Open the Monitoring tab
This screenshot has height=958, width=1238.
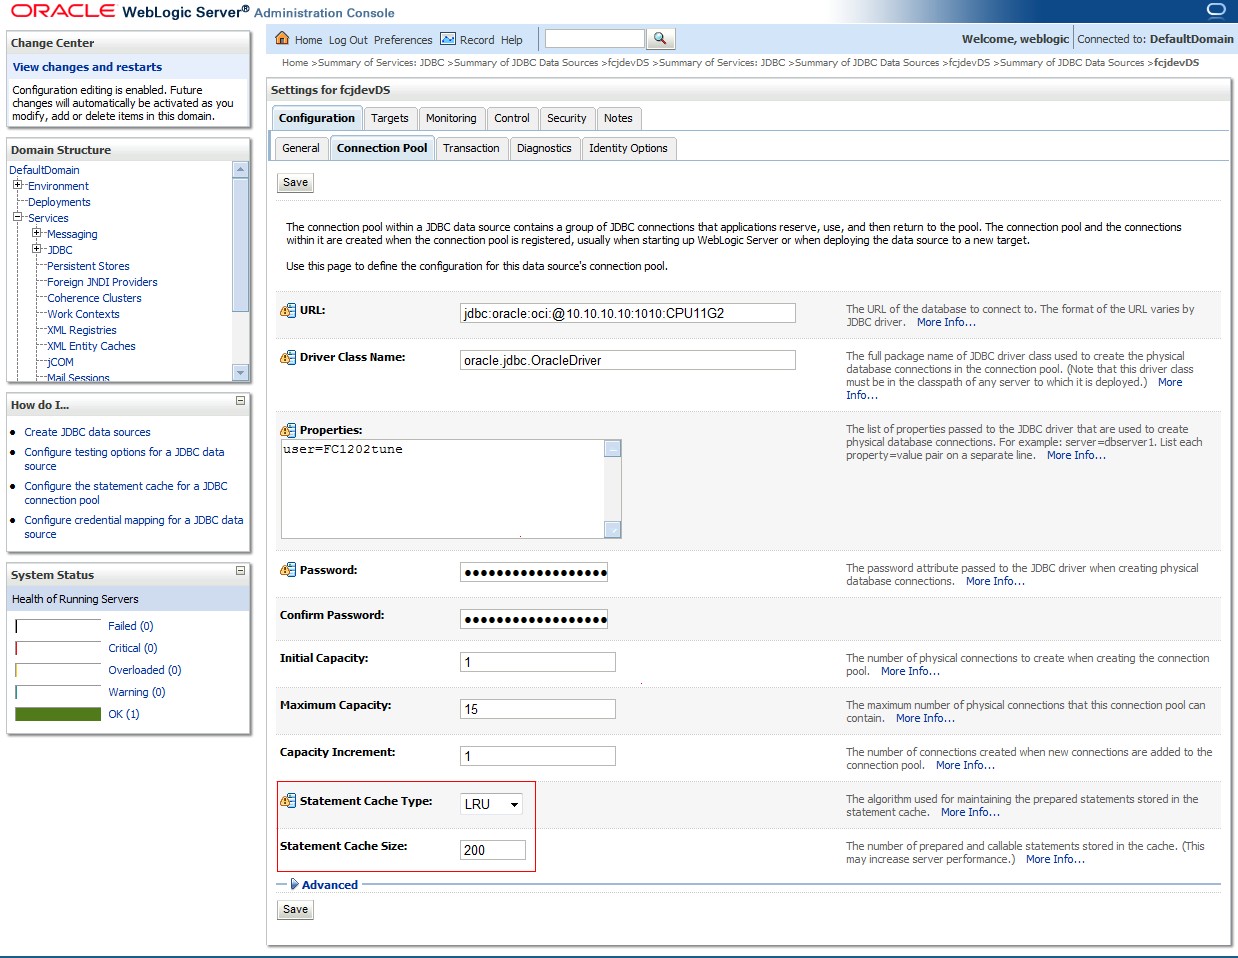tap(451, 118)
